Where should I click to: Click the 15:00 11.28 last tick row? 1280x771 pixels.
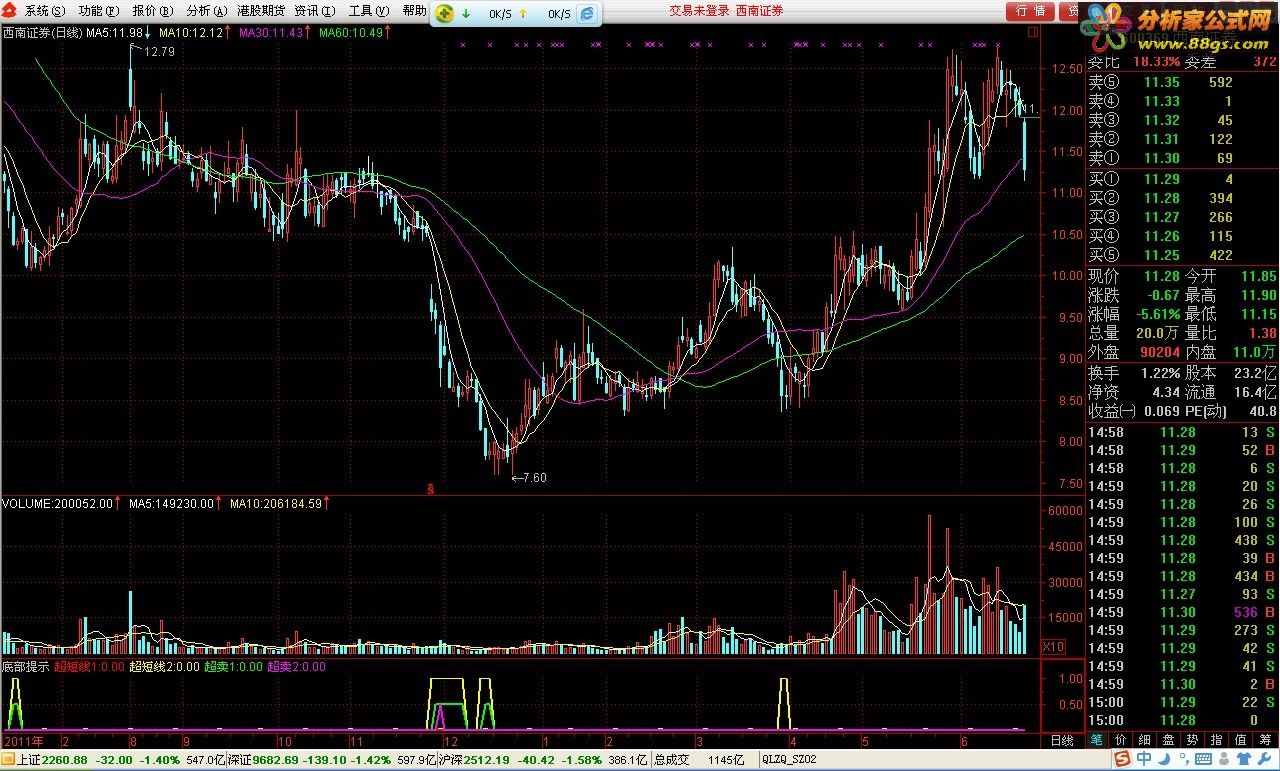coord(1181,720)
